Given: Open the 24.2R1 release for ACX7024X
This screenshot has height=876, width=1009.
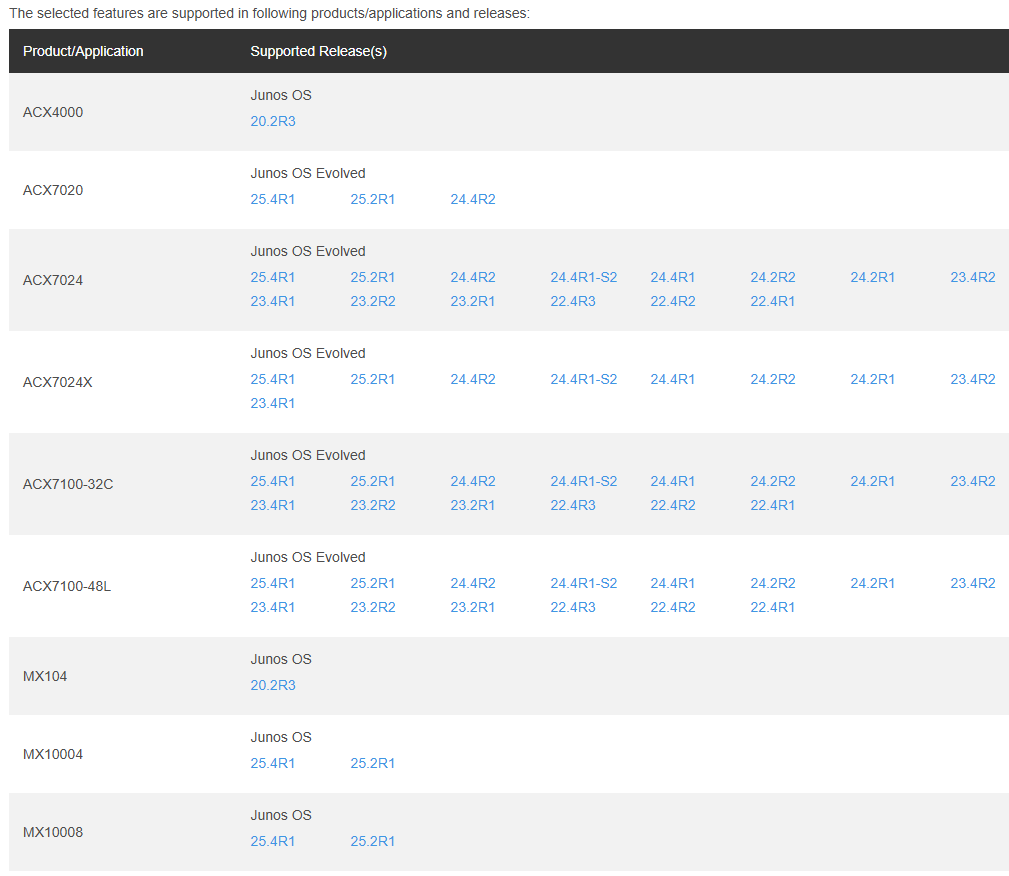Looking at the screenshot, I should (872, 379).
